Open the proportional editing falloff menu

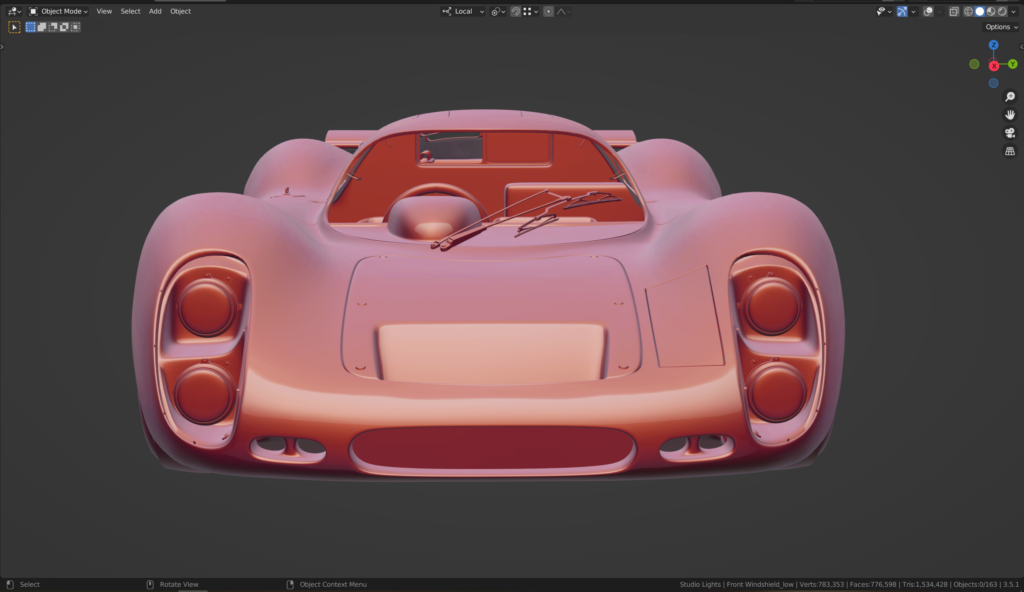563,11
